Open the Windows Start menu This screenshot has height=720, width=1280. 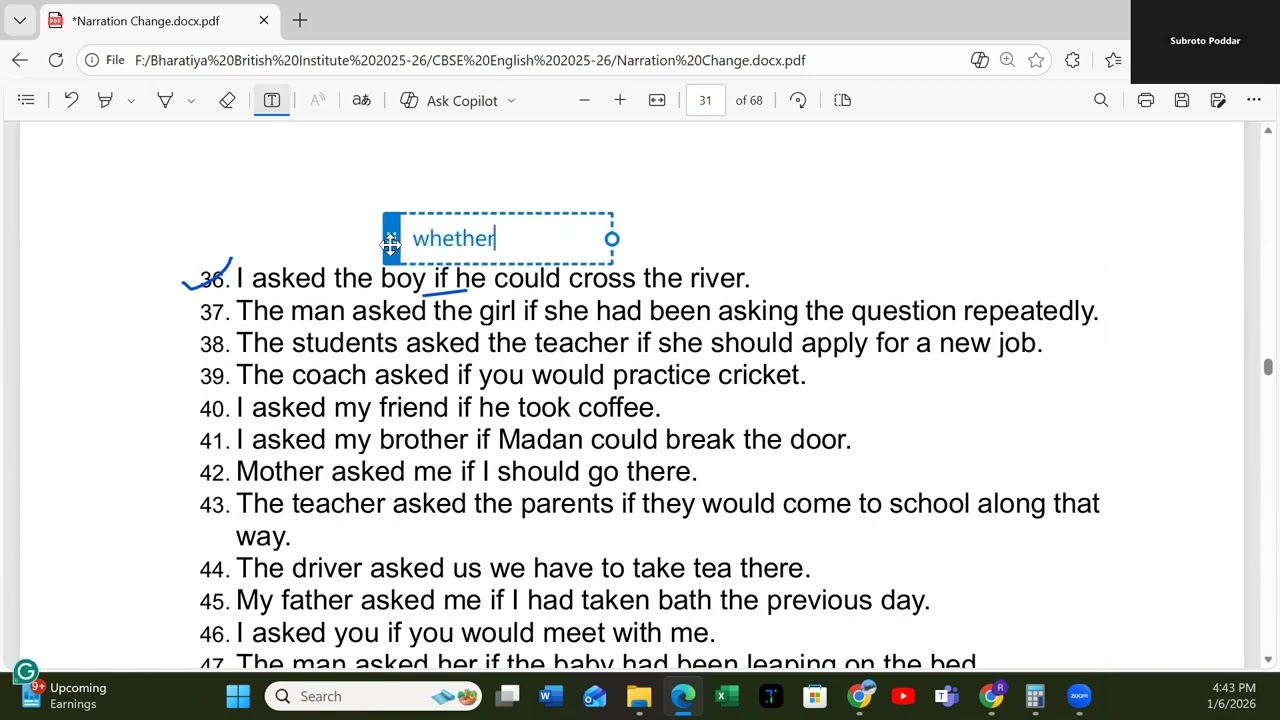tap(238, 696)
